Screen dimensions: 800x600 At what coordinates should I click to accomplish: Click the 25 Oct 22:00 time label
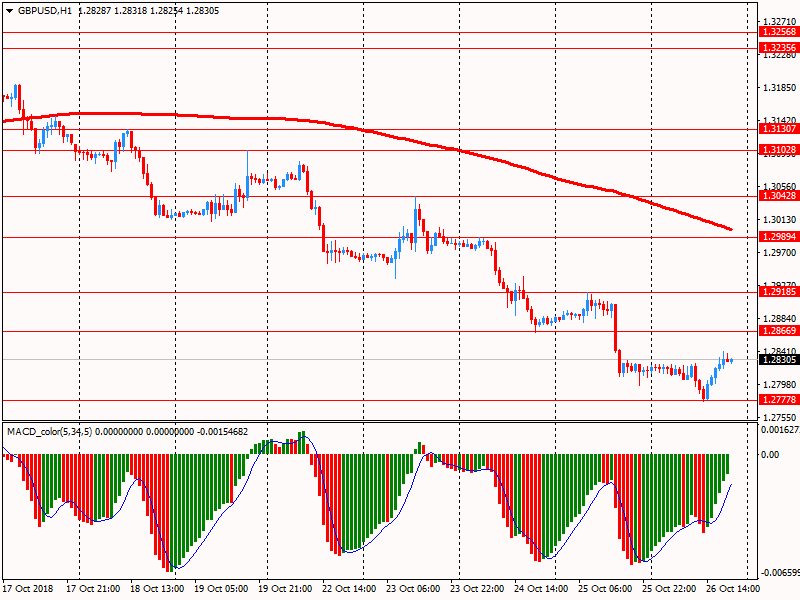tap(669, 588)
